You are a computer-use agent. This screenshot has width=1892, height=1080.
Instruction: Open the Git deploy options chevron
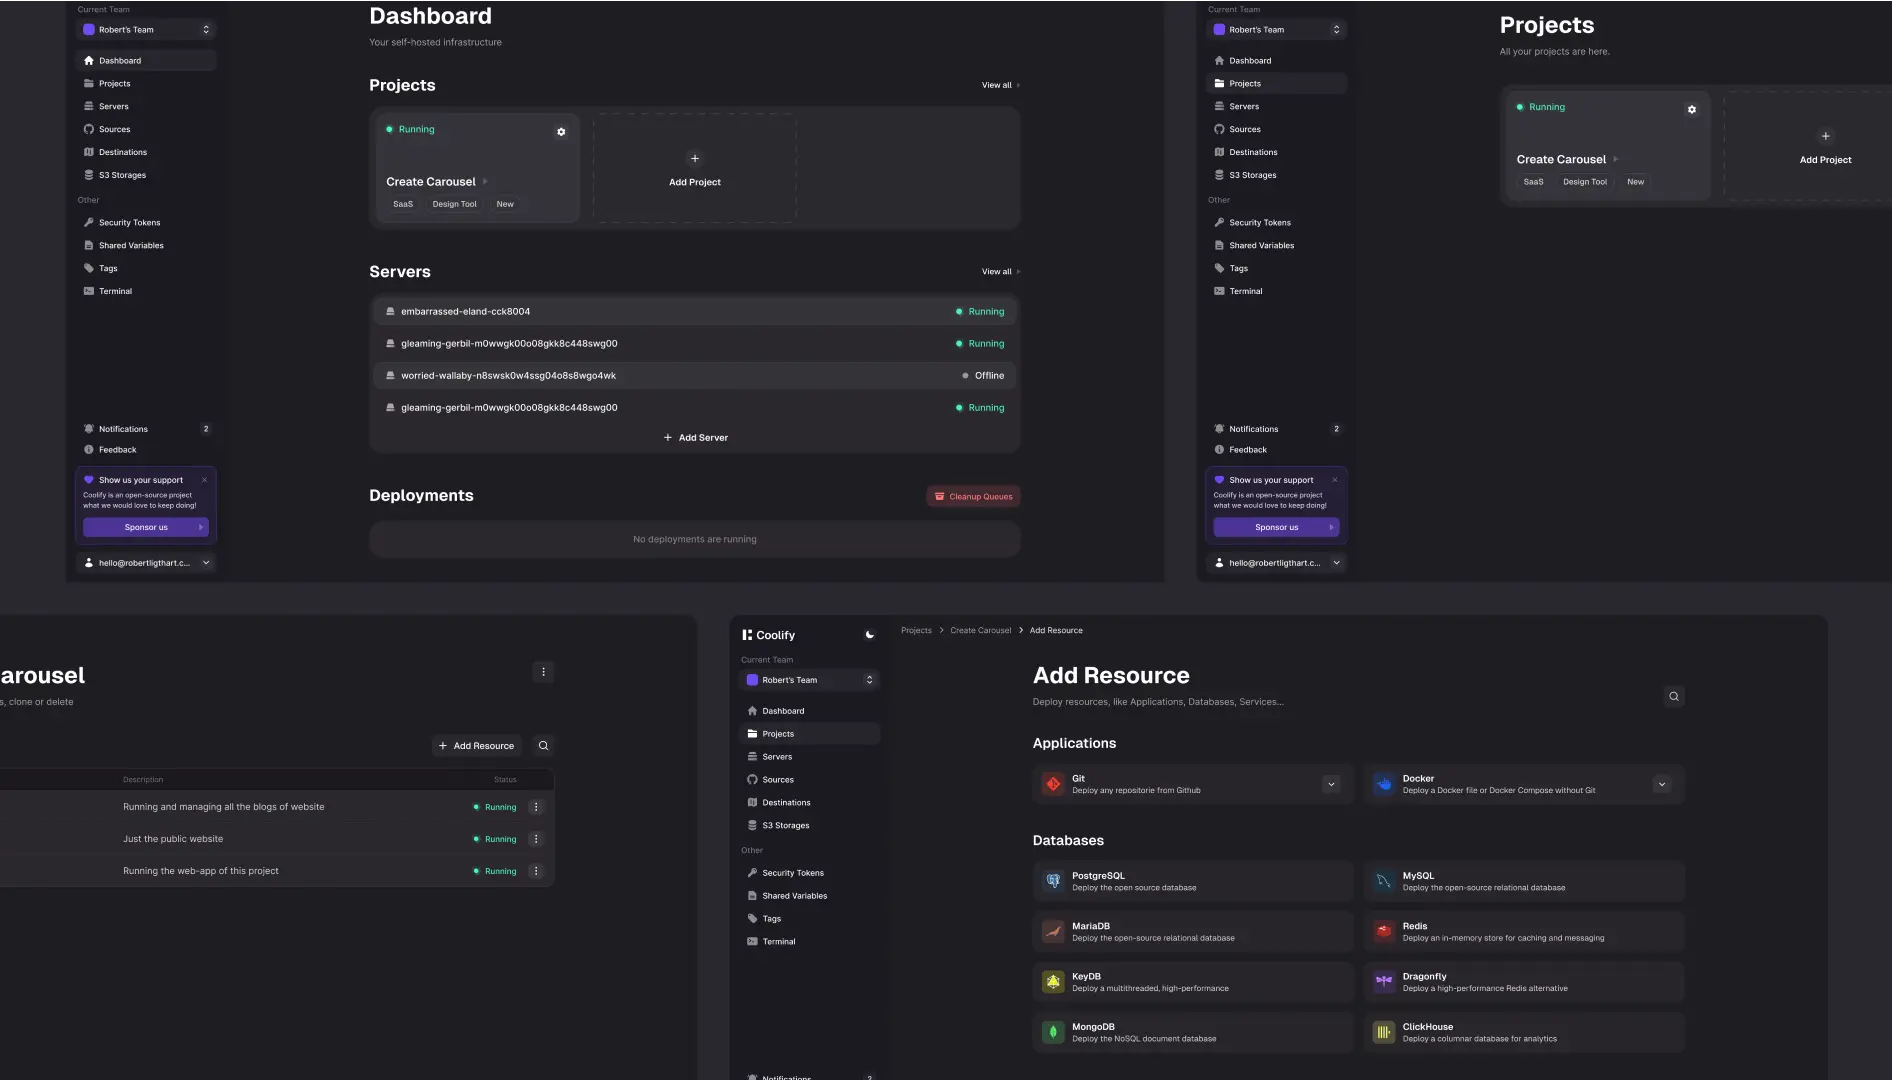1331,784
